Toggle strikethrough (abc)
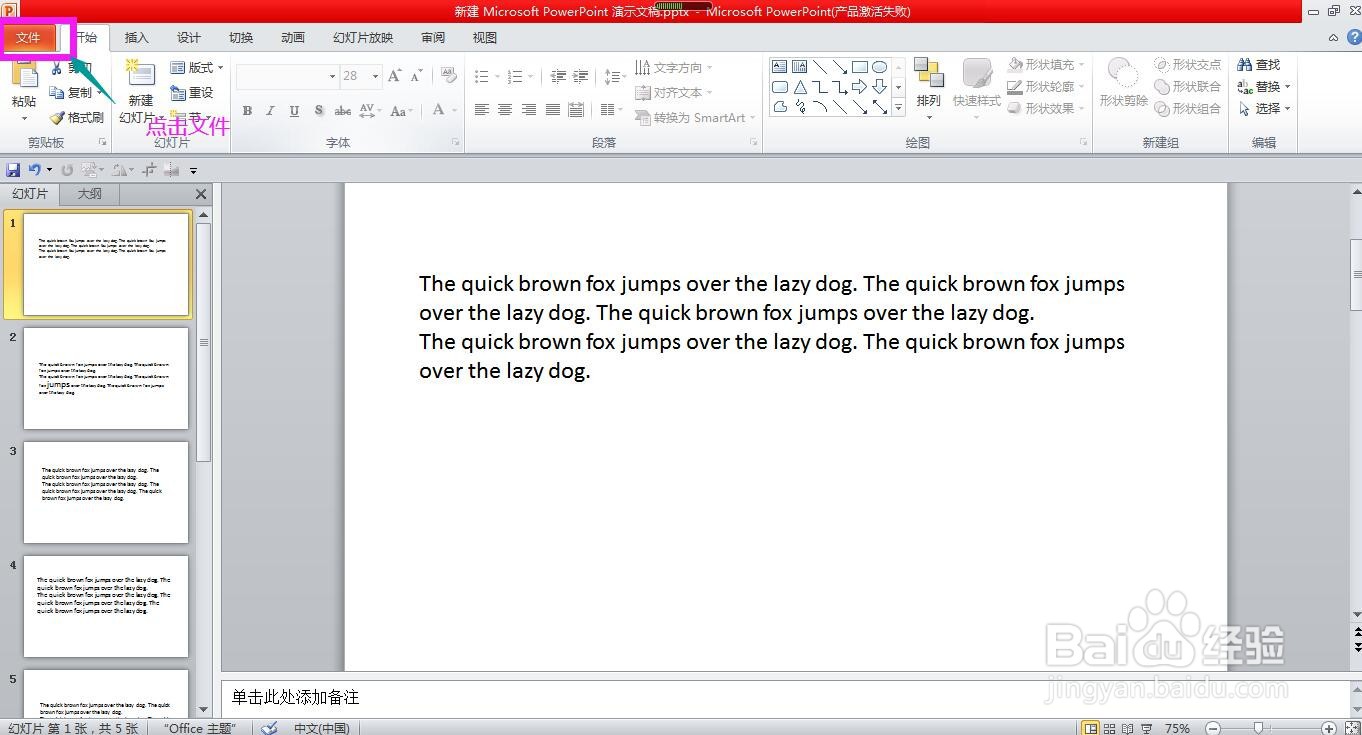The height and width of the screenshot is (735, 1362). coord(343,111)
